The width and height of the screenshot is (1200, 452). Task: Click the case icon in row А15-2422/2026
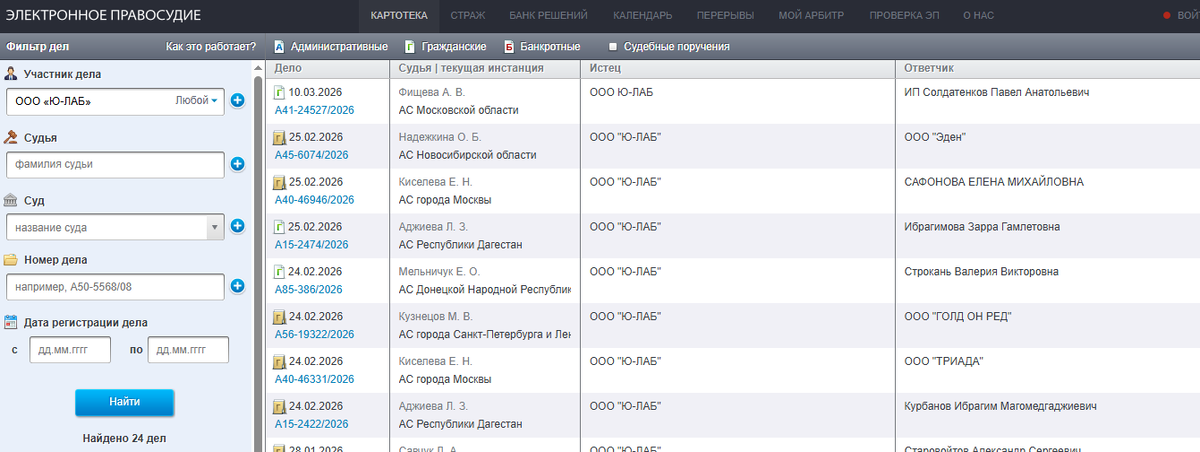coord(280,408)
